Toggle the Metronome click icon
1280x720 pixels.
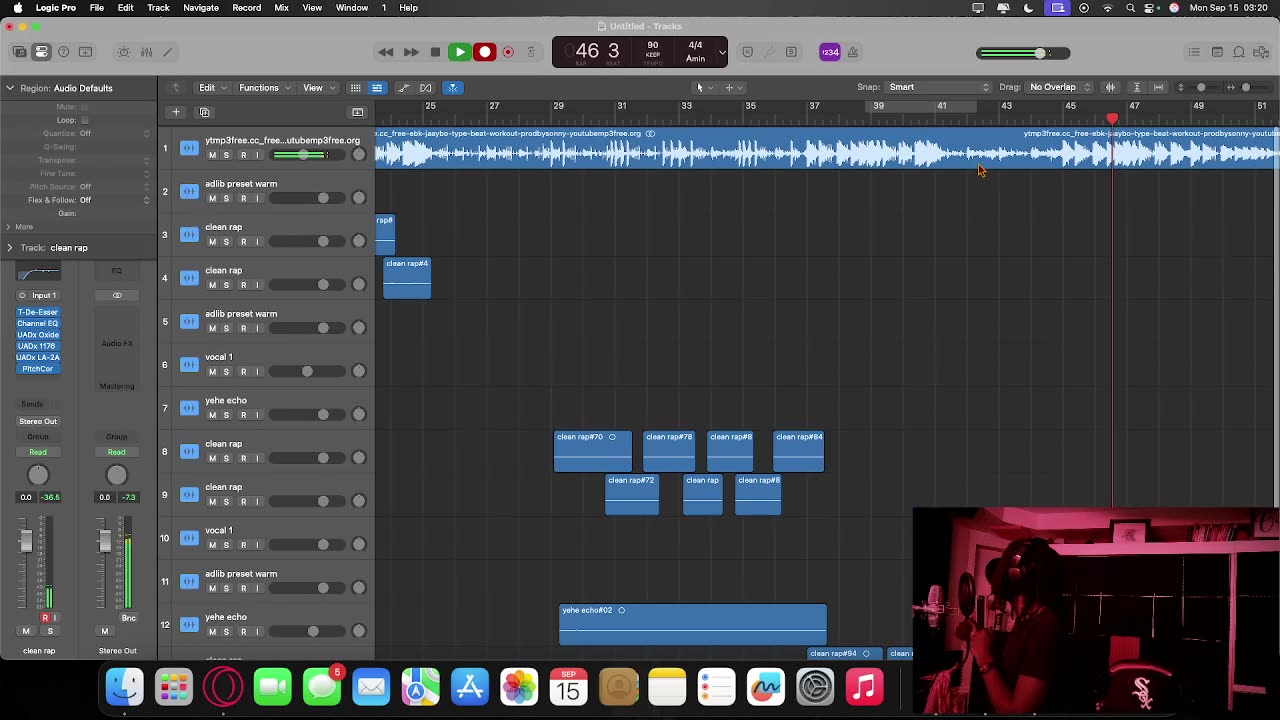(x=853, y=52)
